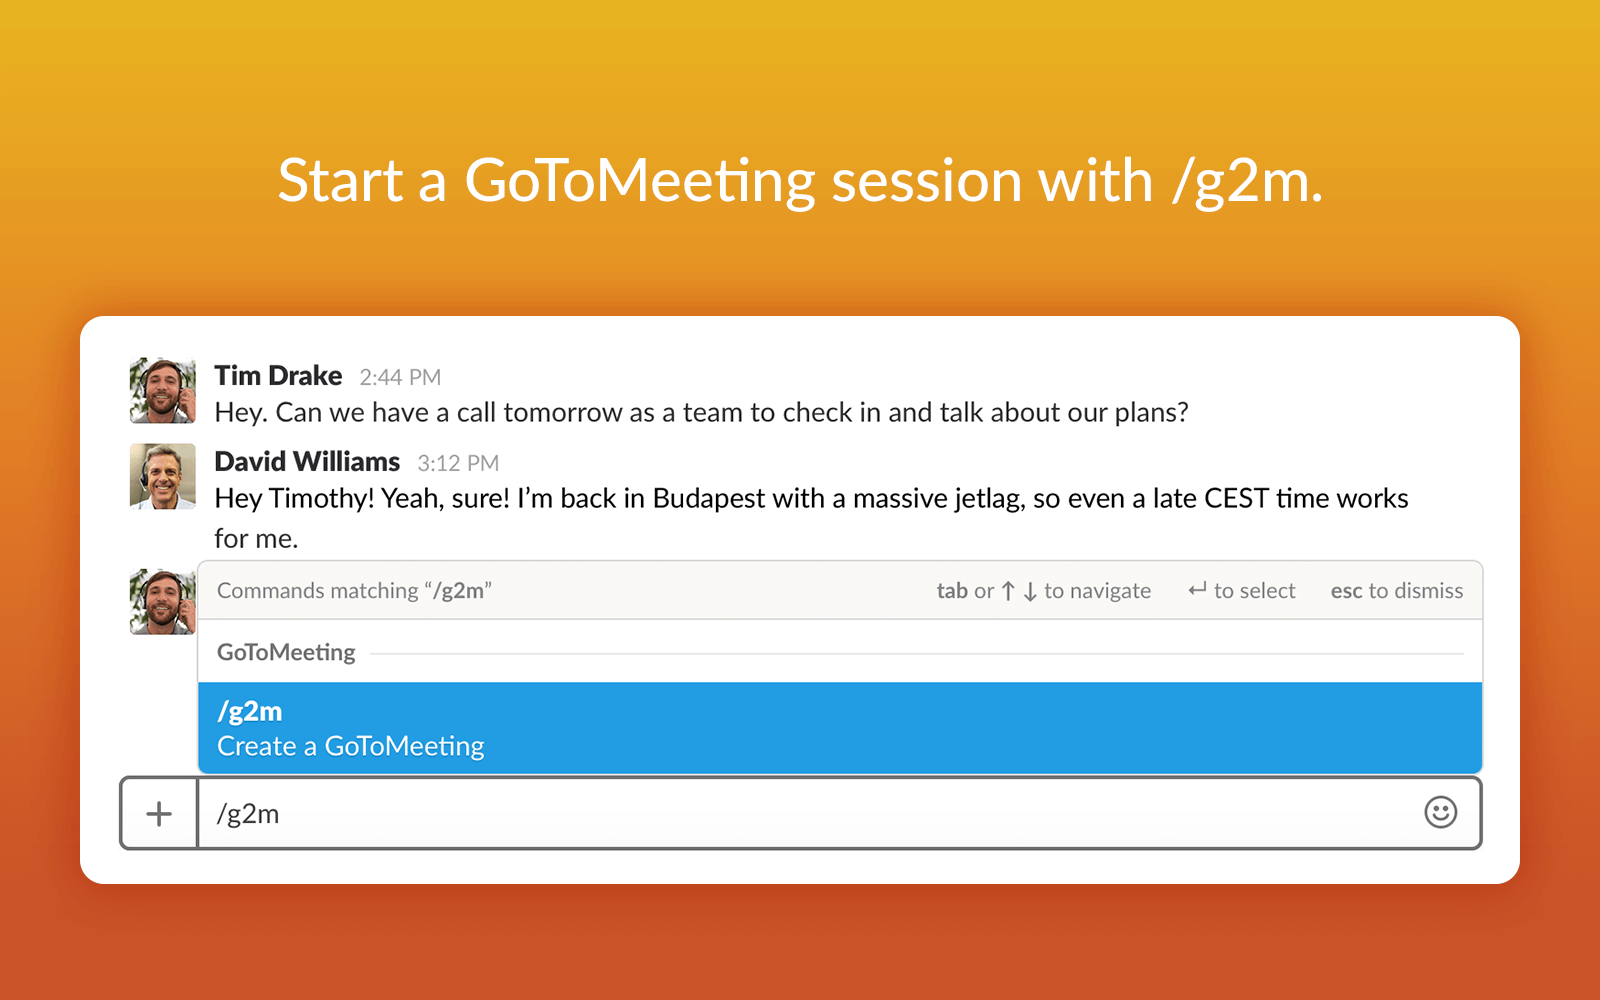This screenshot has width=1600, height=1000.
Task: Click Tim Drake's avatar on first message
Action: click(163, 391)
